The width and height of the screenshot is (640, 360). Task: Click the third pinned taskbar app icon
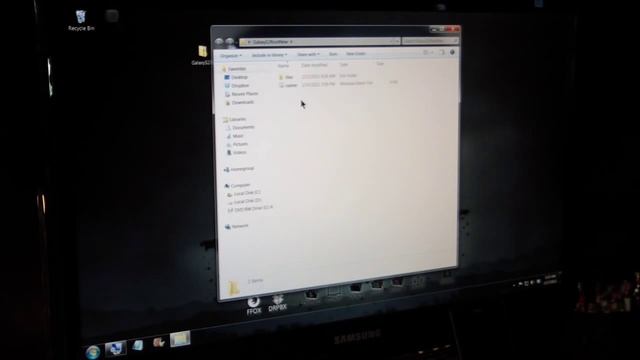(x=158, y=342)
